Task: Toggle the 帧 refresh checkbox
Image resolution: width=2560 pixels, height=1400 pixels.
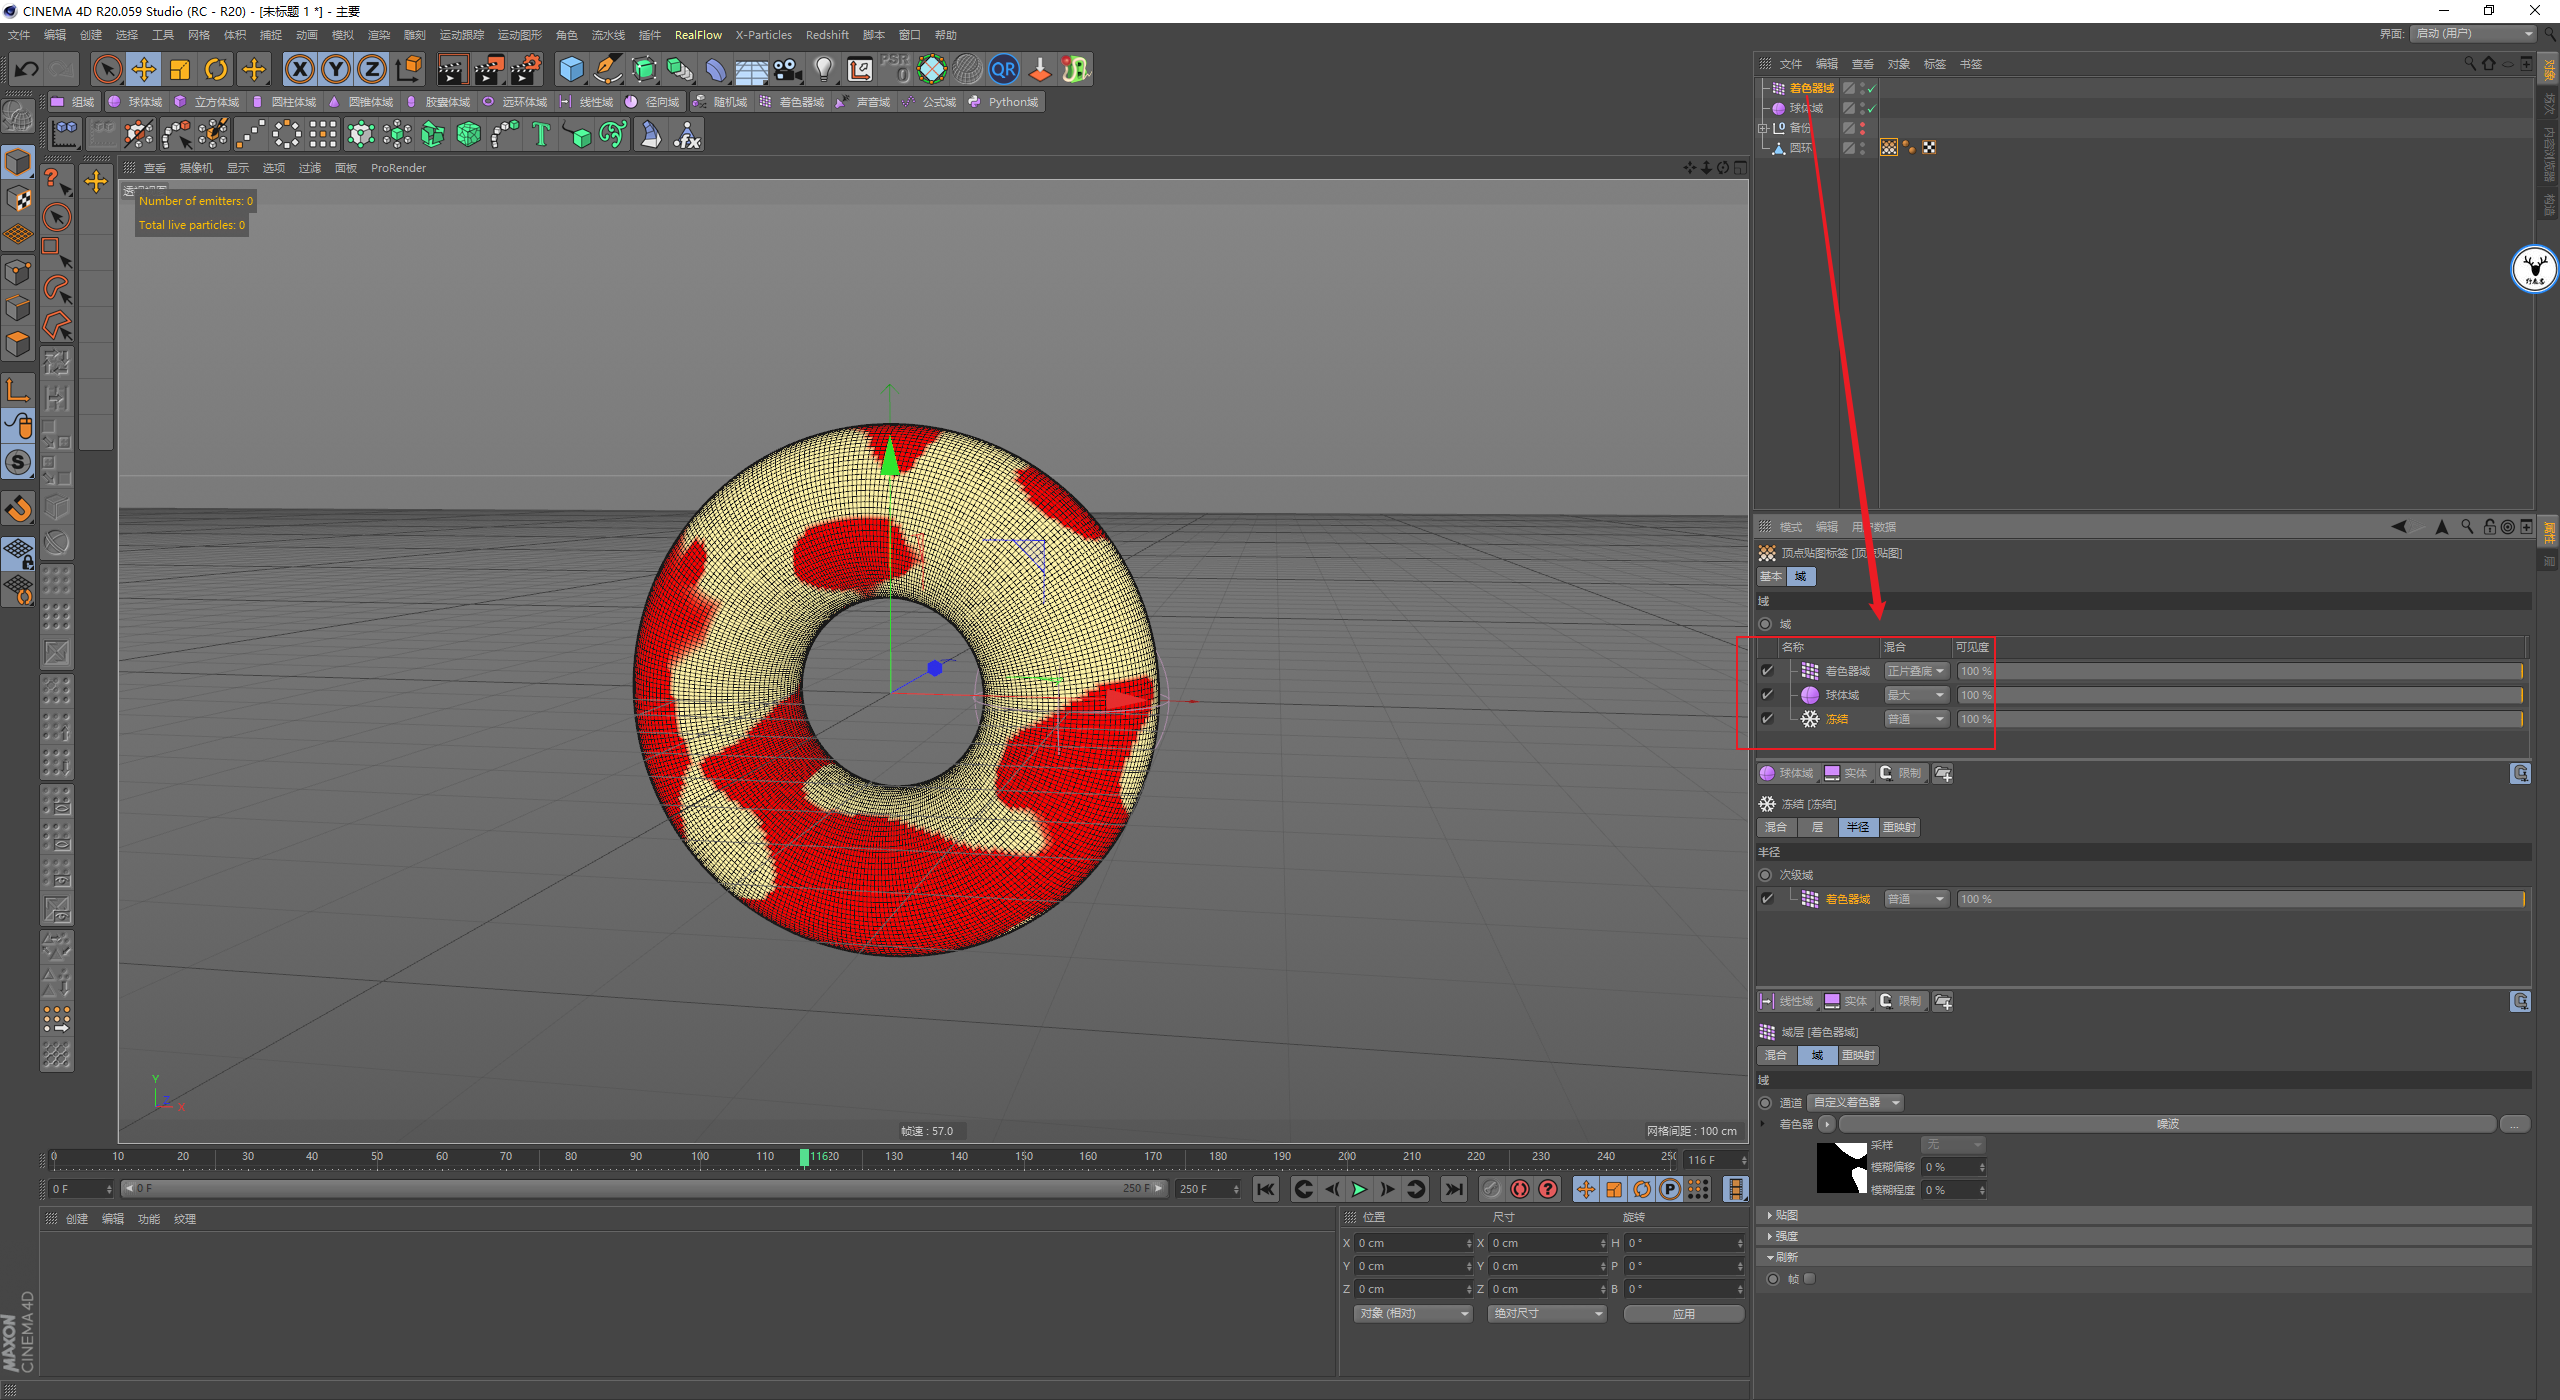Action: (1809, 1279)
